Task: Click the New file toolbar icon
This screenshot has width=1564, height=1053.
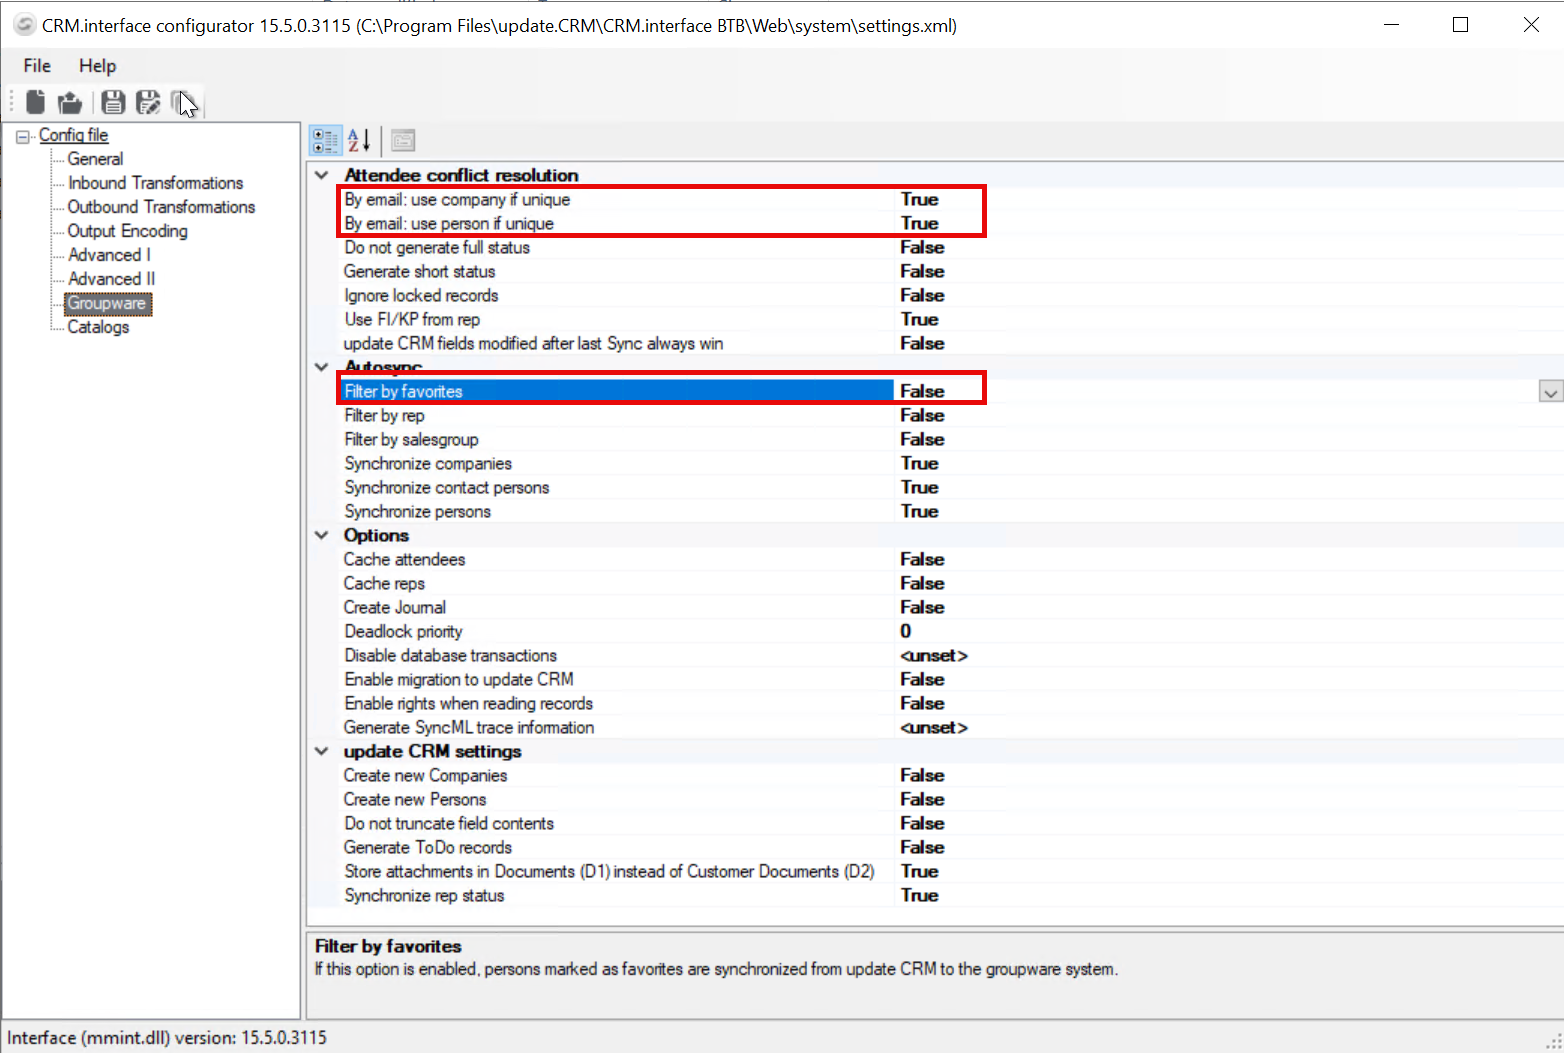Action: click(35, 102)
